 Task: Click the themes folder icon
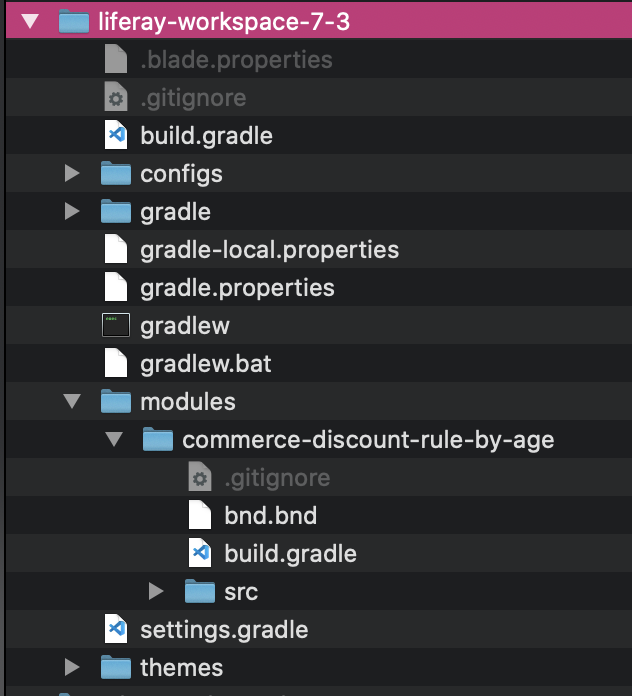click(116, 667)
